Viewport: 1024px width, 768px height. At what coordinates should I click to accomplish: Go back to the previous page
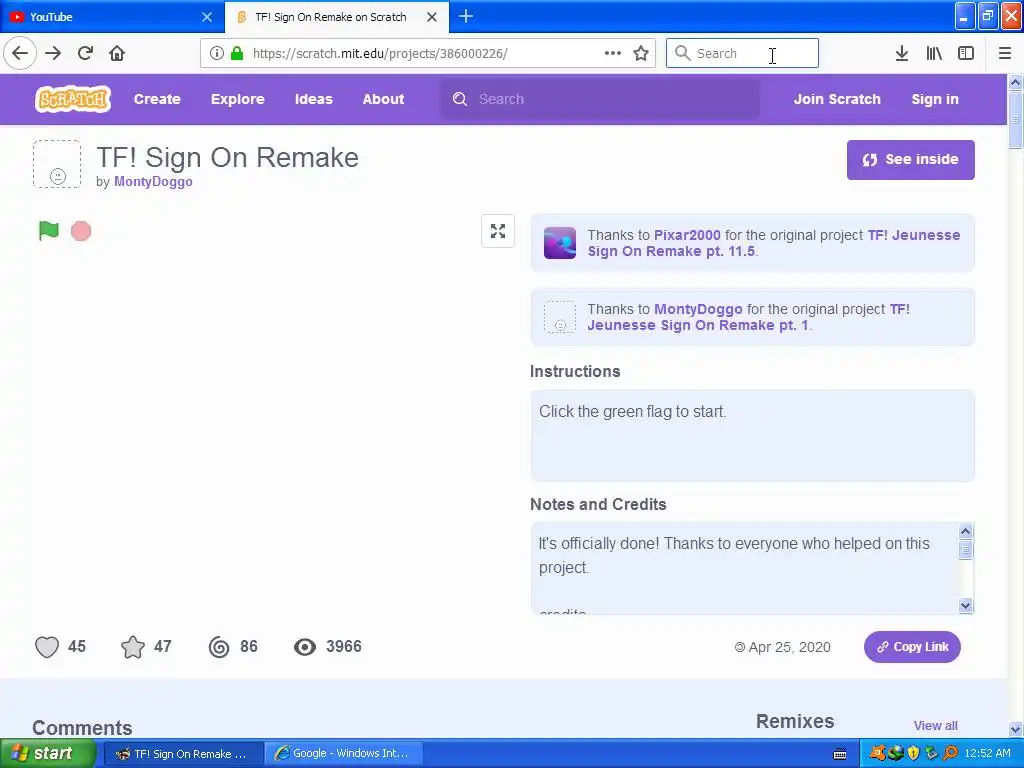point(20,53)
